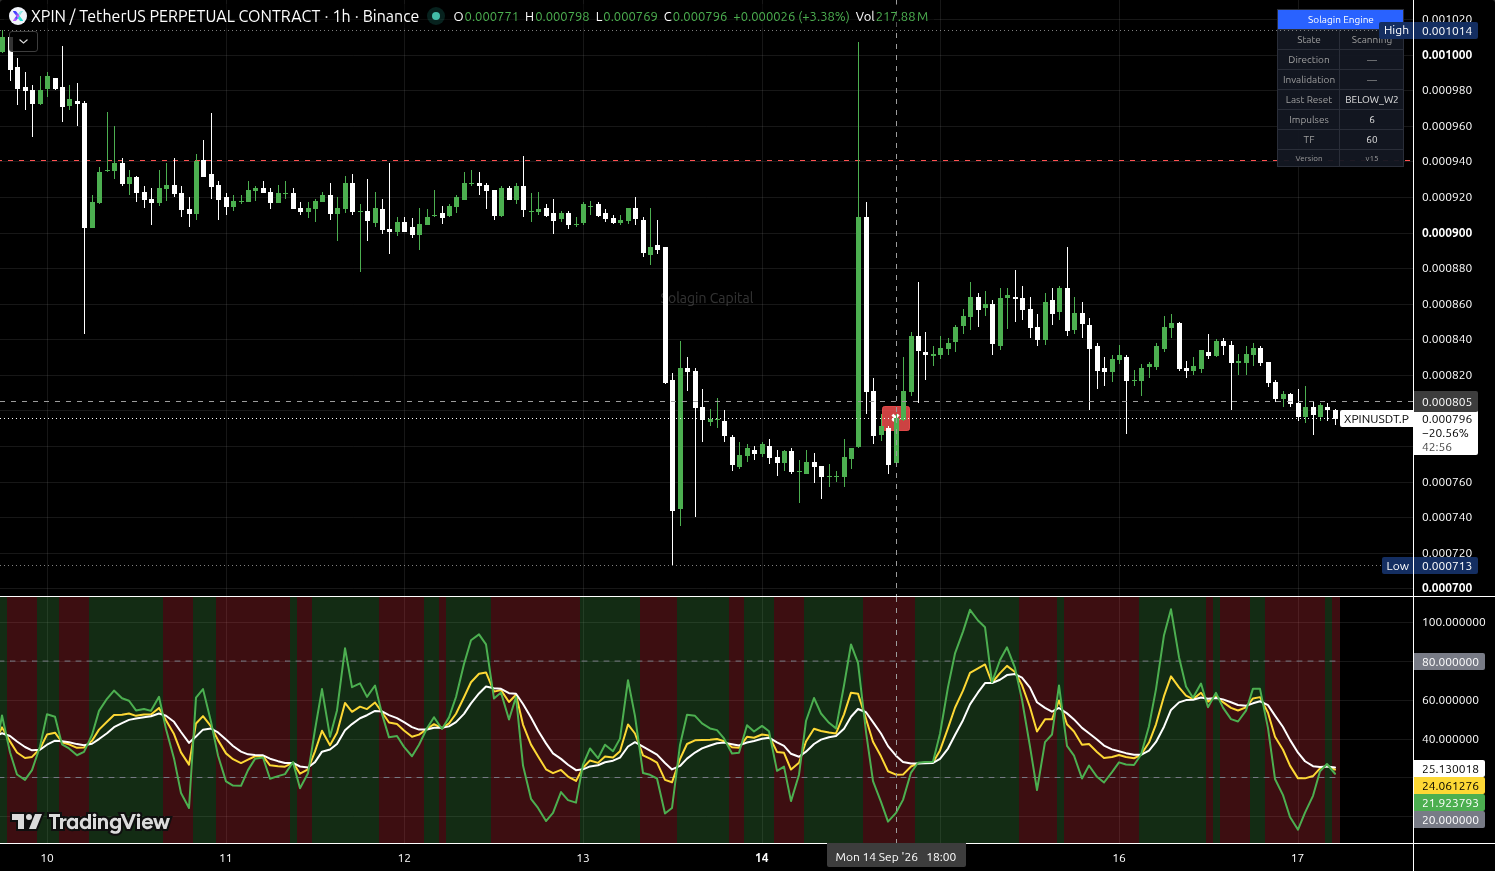Click the 0.000805 crosshair price label

point(1446,402)
